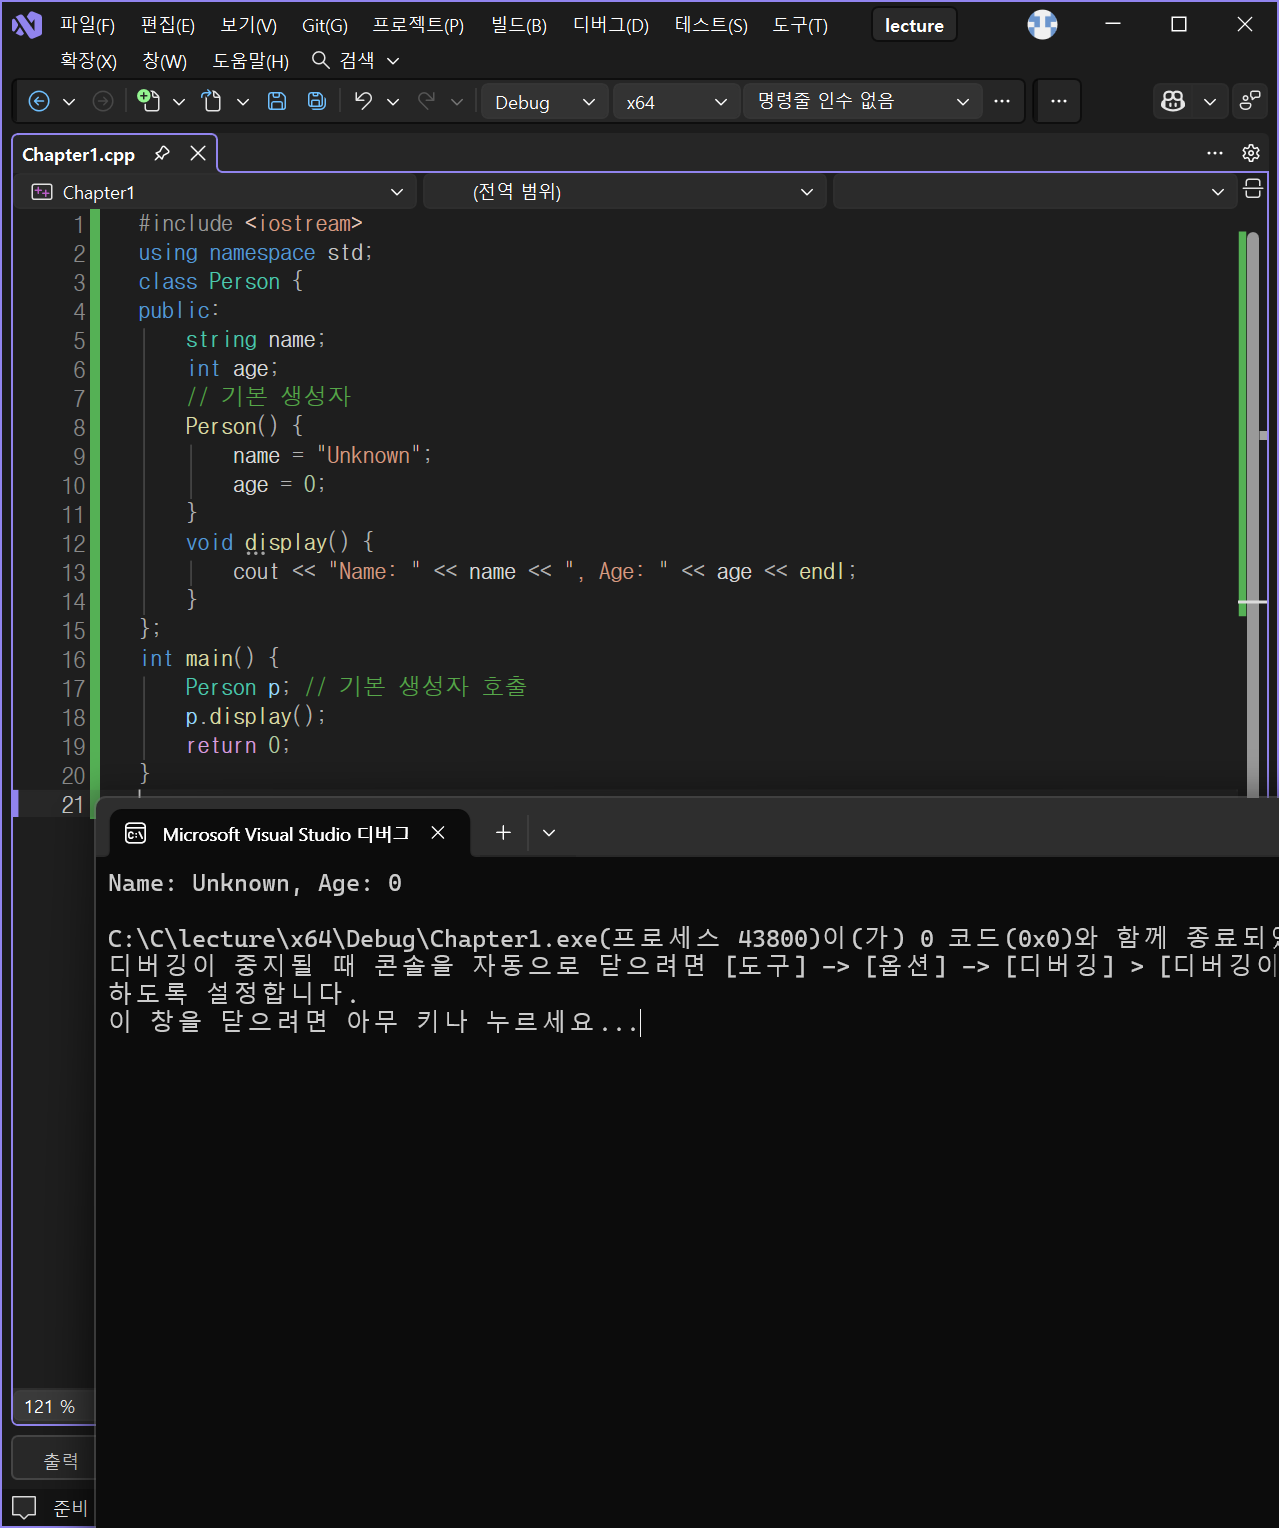Viewport: 1279px width, 1528px height.
Task: Click the Save All icon
Action: point(316,101)
